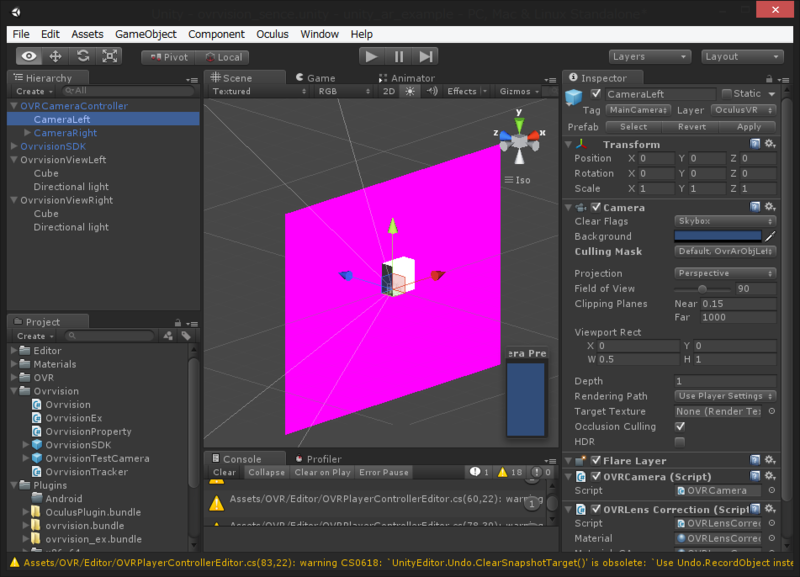Open the Component menu
The image size is (800, 577).
tap(216, 34)
